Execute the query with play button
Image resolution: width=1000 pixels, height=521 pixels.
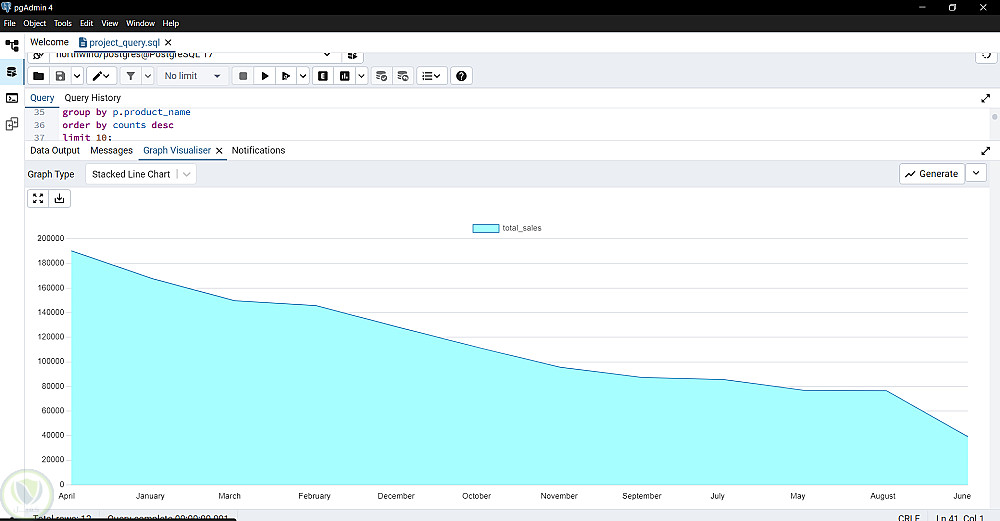point(265,76)
